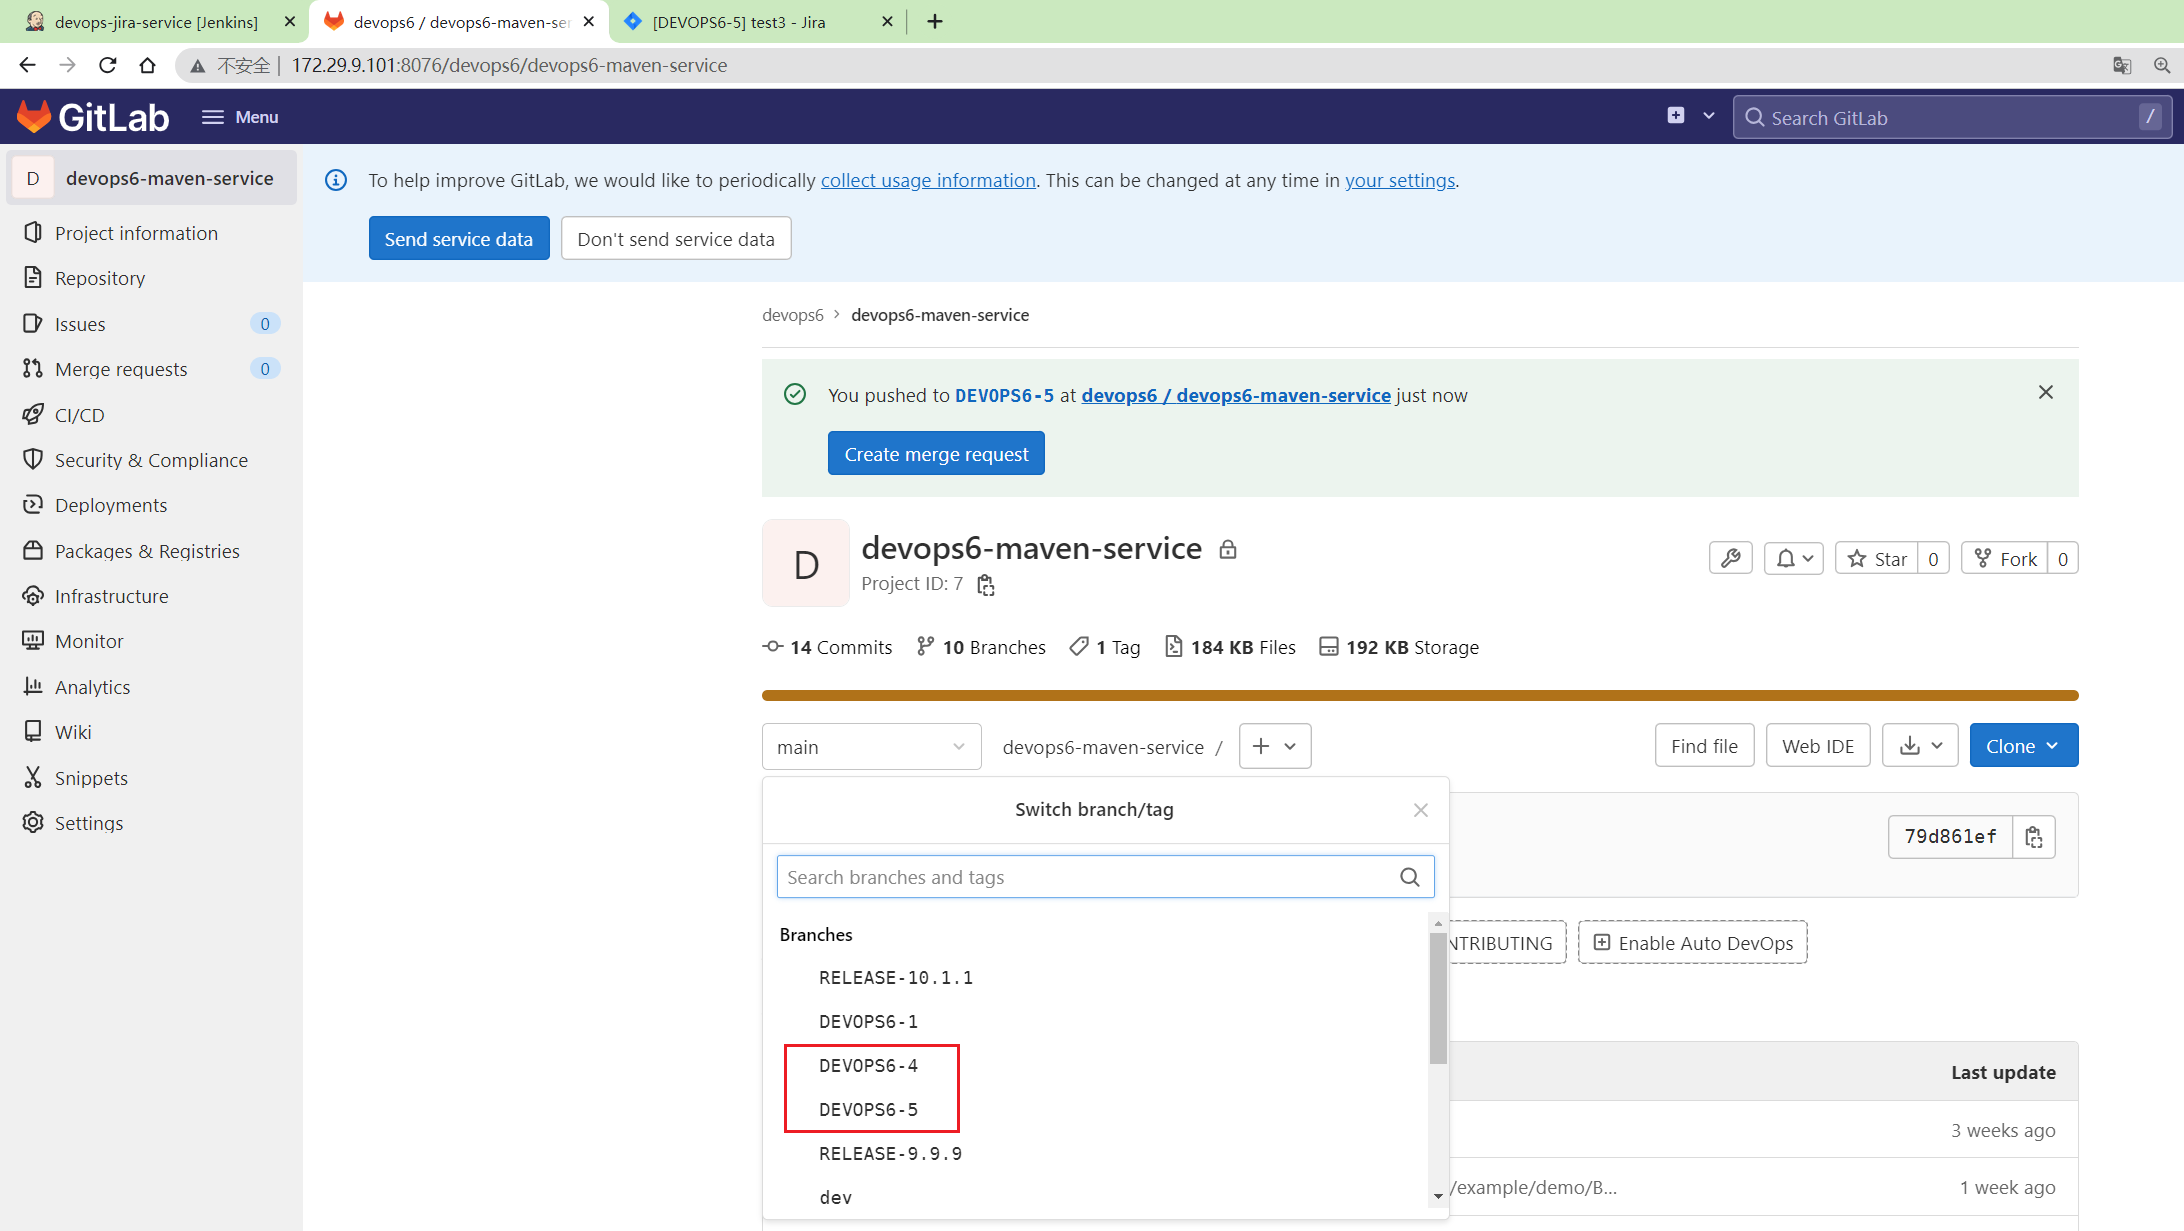
Task: Expand the create new dropdown arrow
Action: pyautogui.click(x=1709, y=116)
